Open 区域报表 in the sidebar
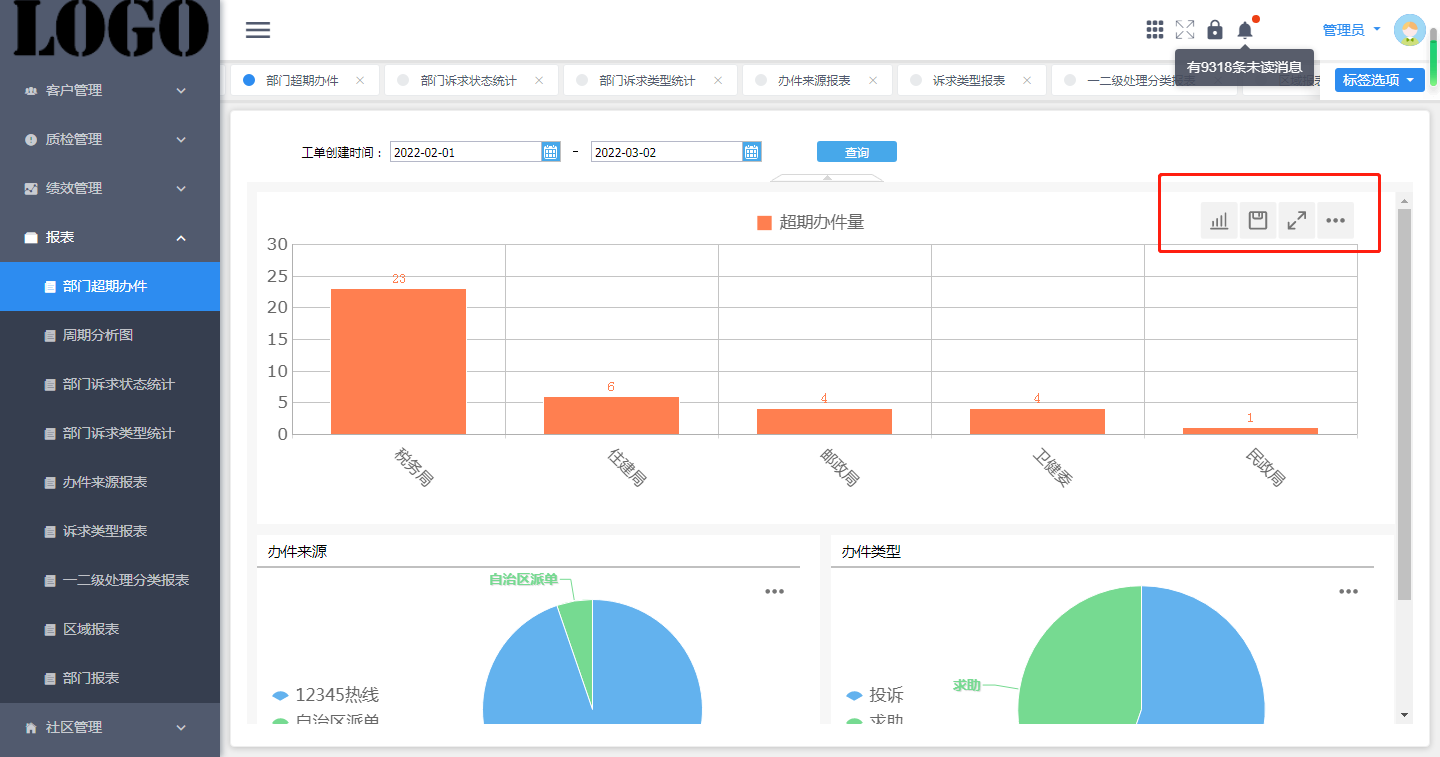The height and width of the screenshot is (757, 1440). click(110, 629)
